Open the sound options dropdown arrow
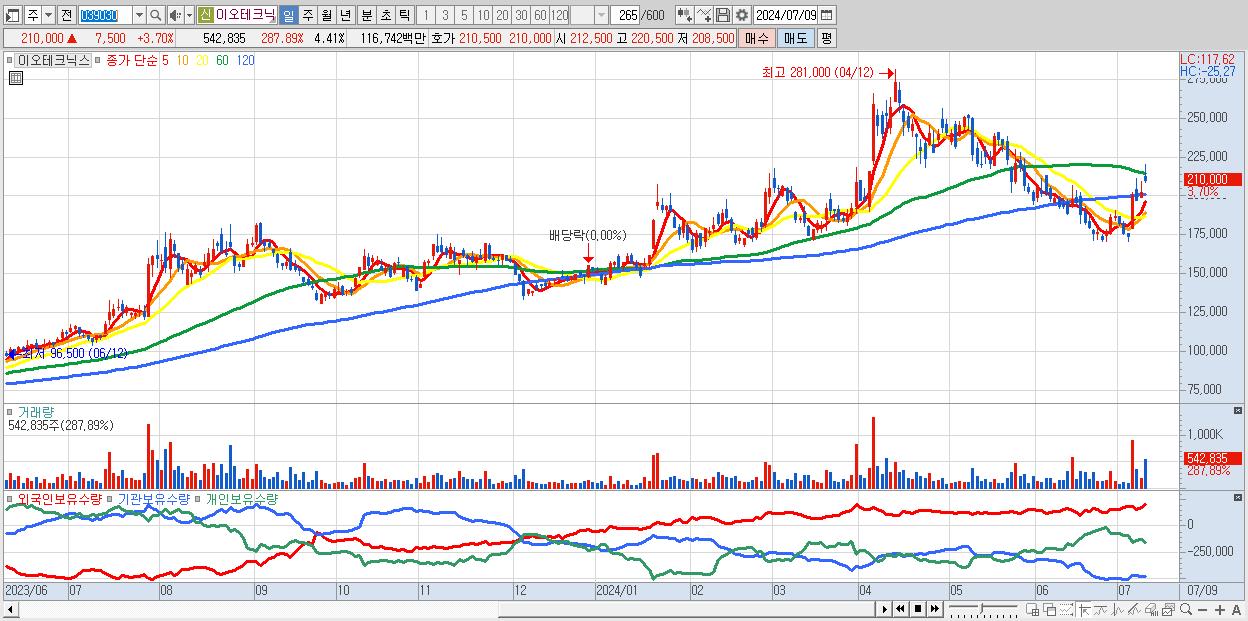Viewport: 1248px width, 621px height. pyautogui.click(x=189, y=15)
